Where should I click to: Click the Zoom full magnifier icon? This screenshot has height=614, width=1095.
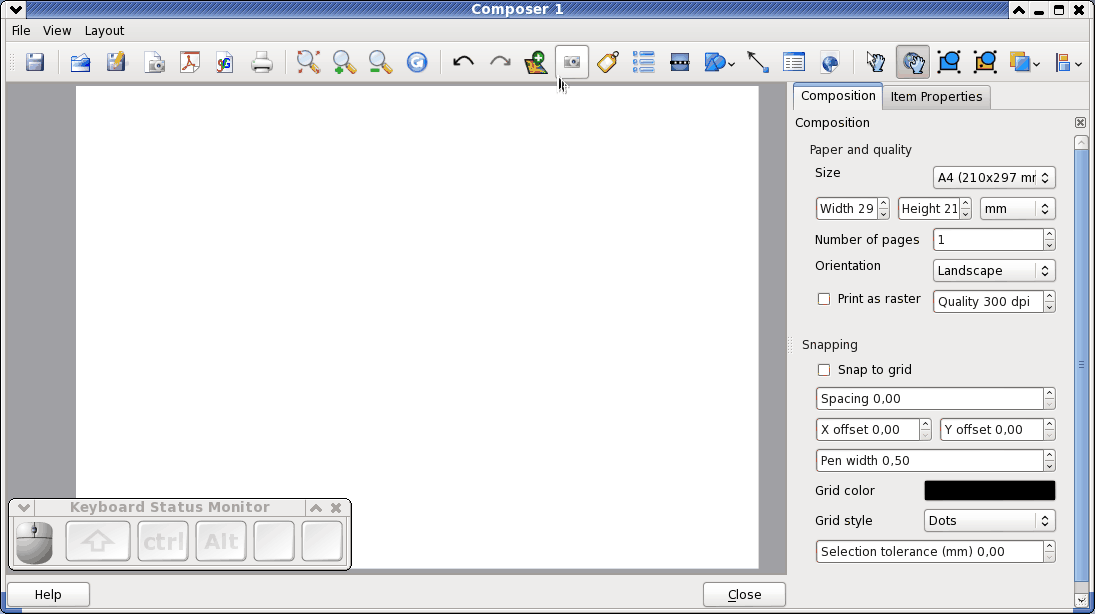click(308, 62)
